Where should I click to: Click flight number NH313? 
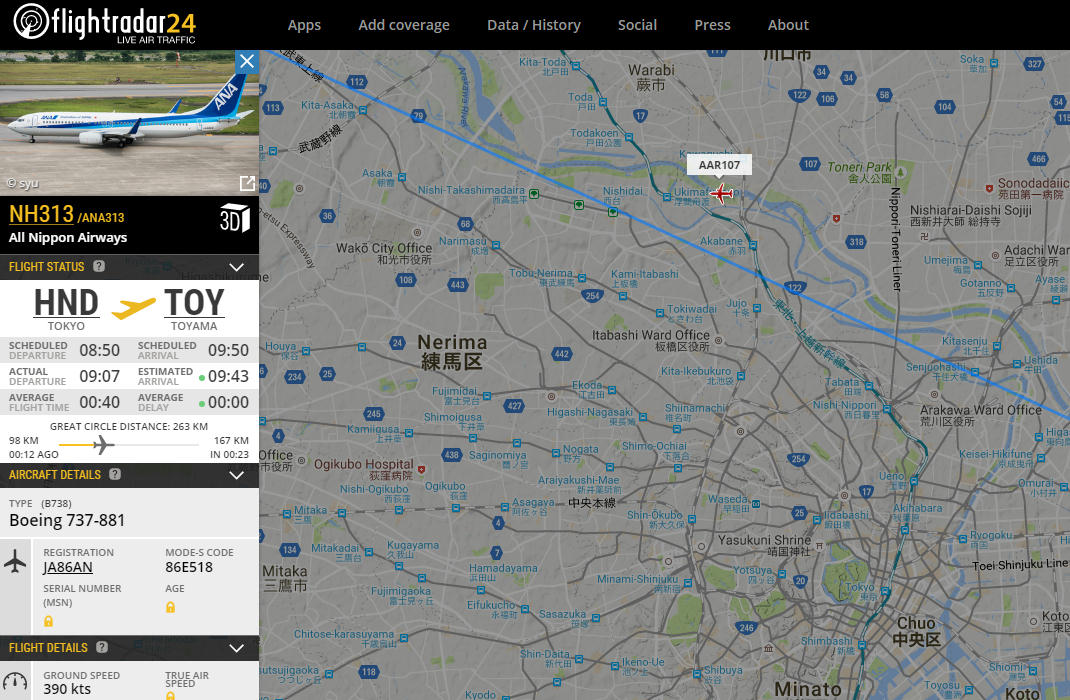pos(41,214)
